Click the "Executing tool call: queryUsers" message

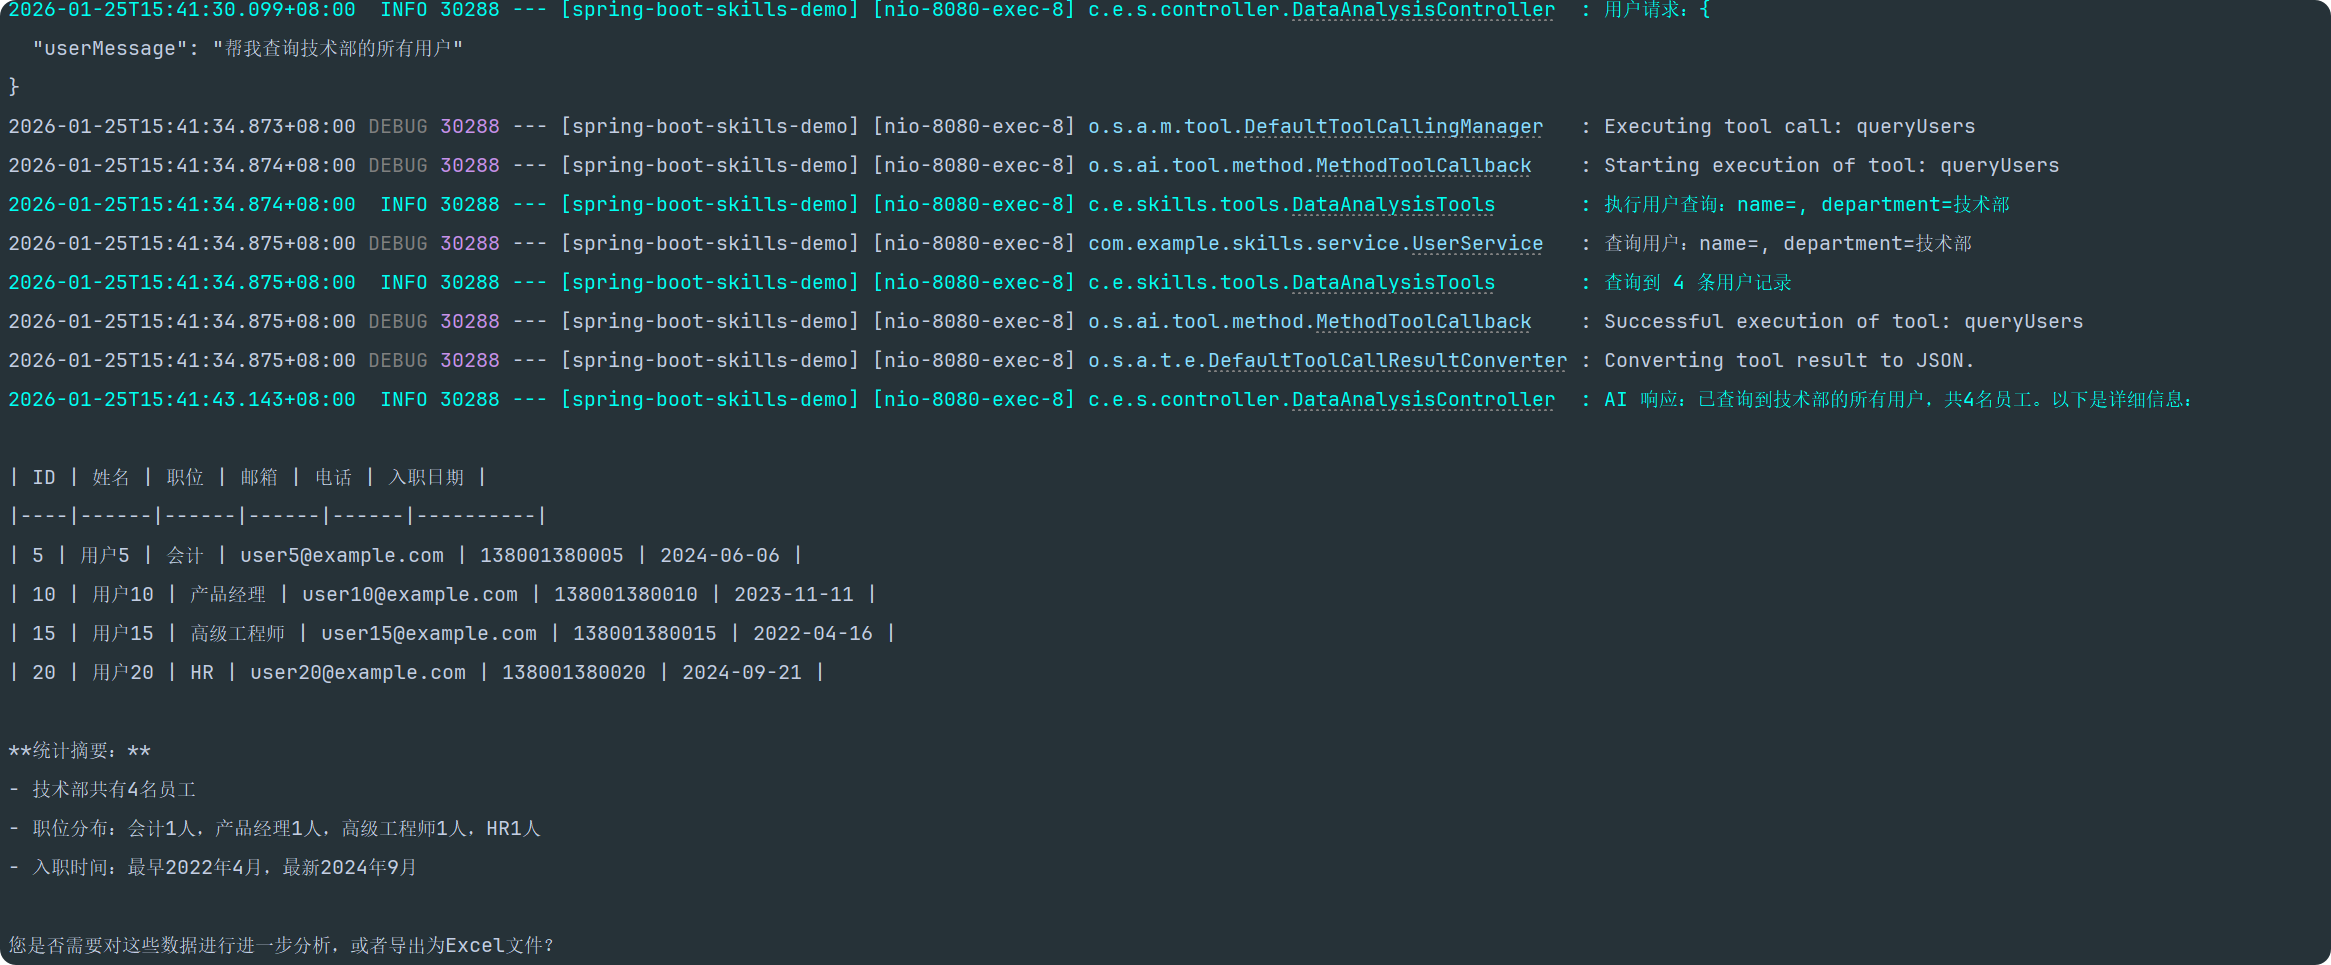click(x=1789, y=127)
